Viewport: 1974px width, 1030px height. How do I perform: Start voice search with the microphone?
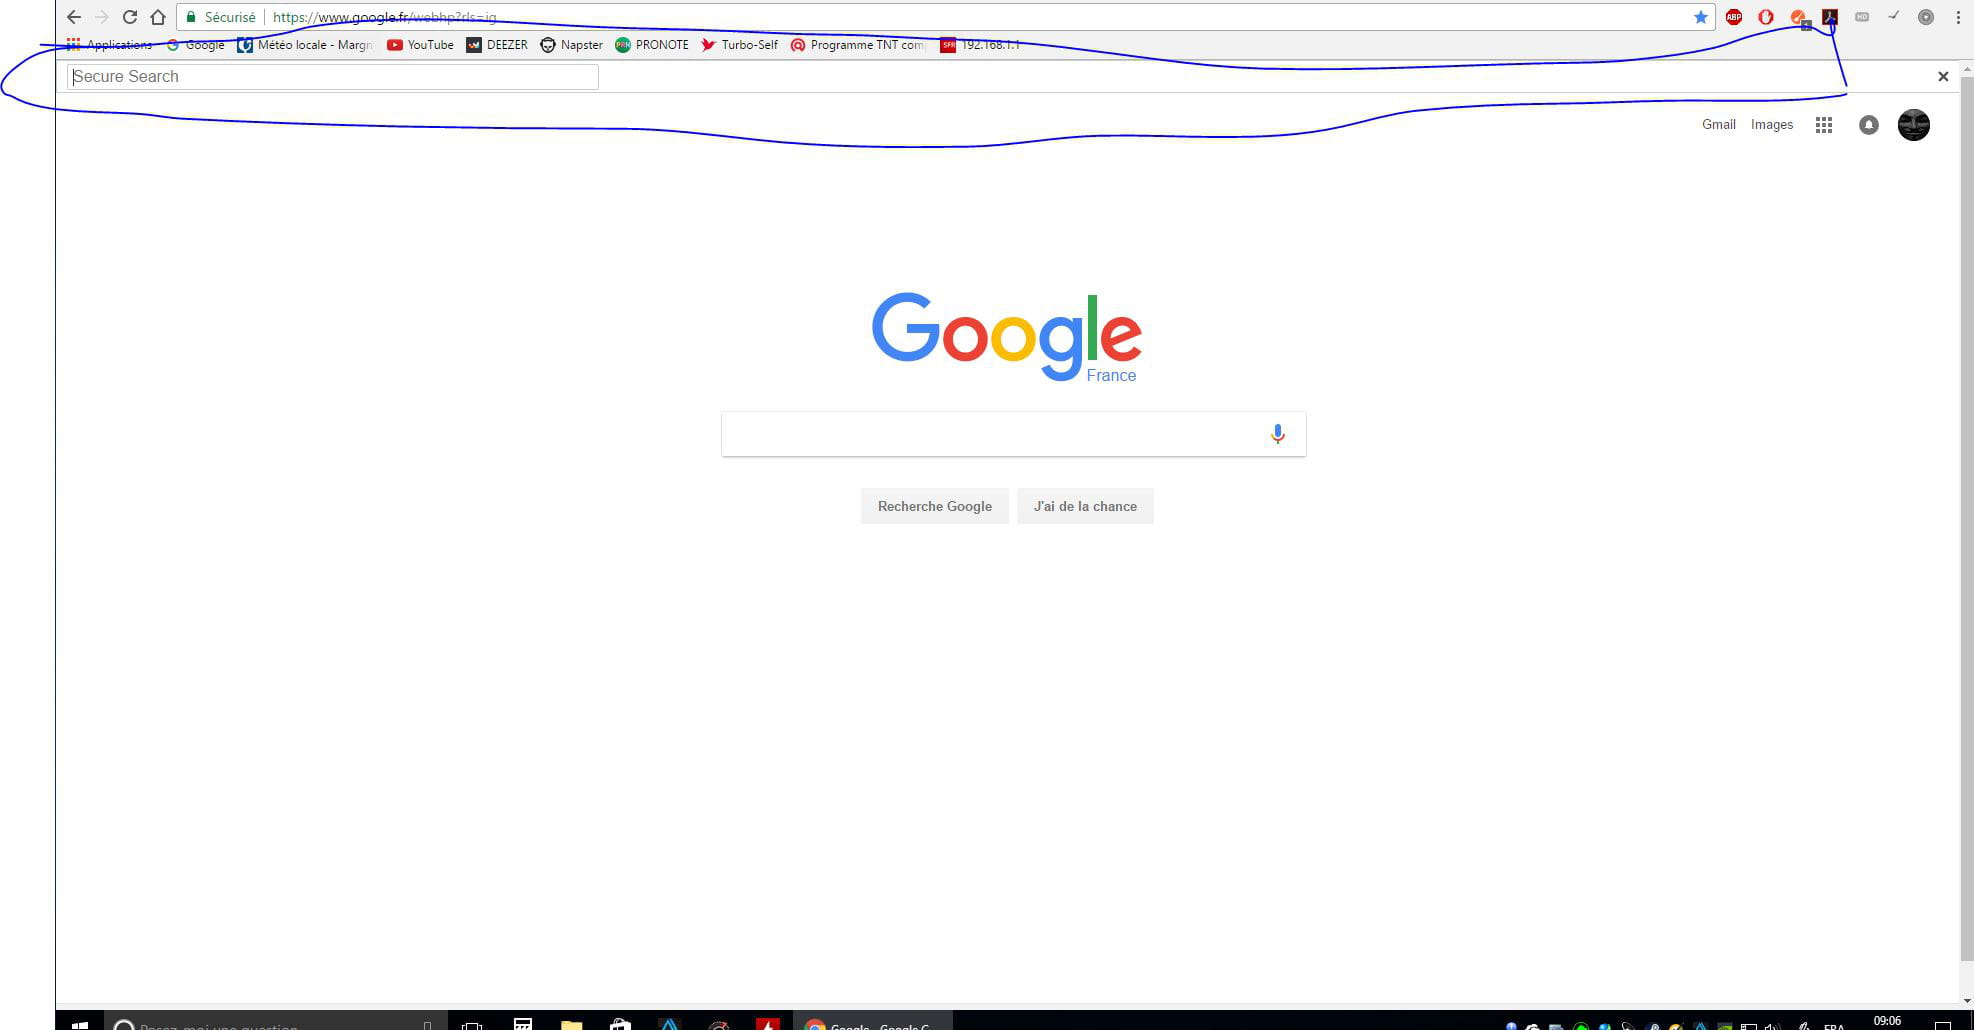tap(1277, 434)
